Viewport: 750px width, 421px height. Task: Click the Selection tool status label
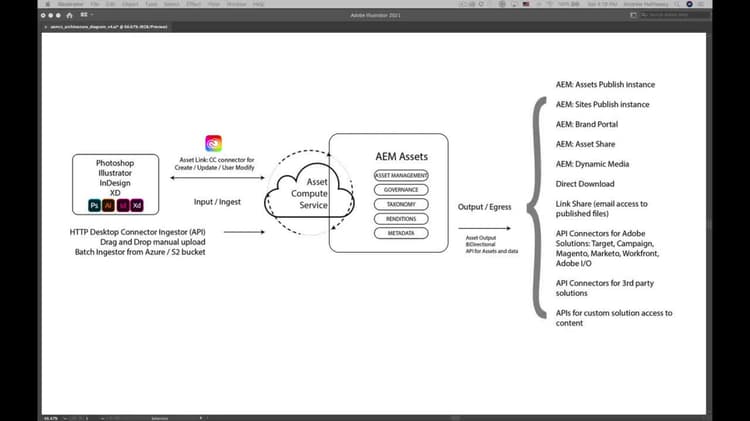(x=160, y=418)
